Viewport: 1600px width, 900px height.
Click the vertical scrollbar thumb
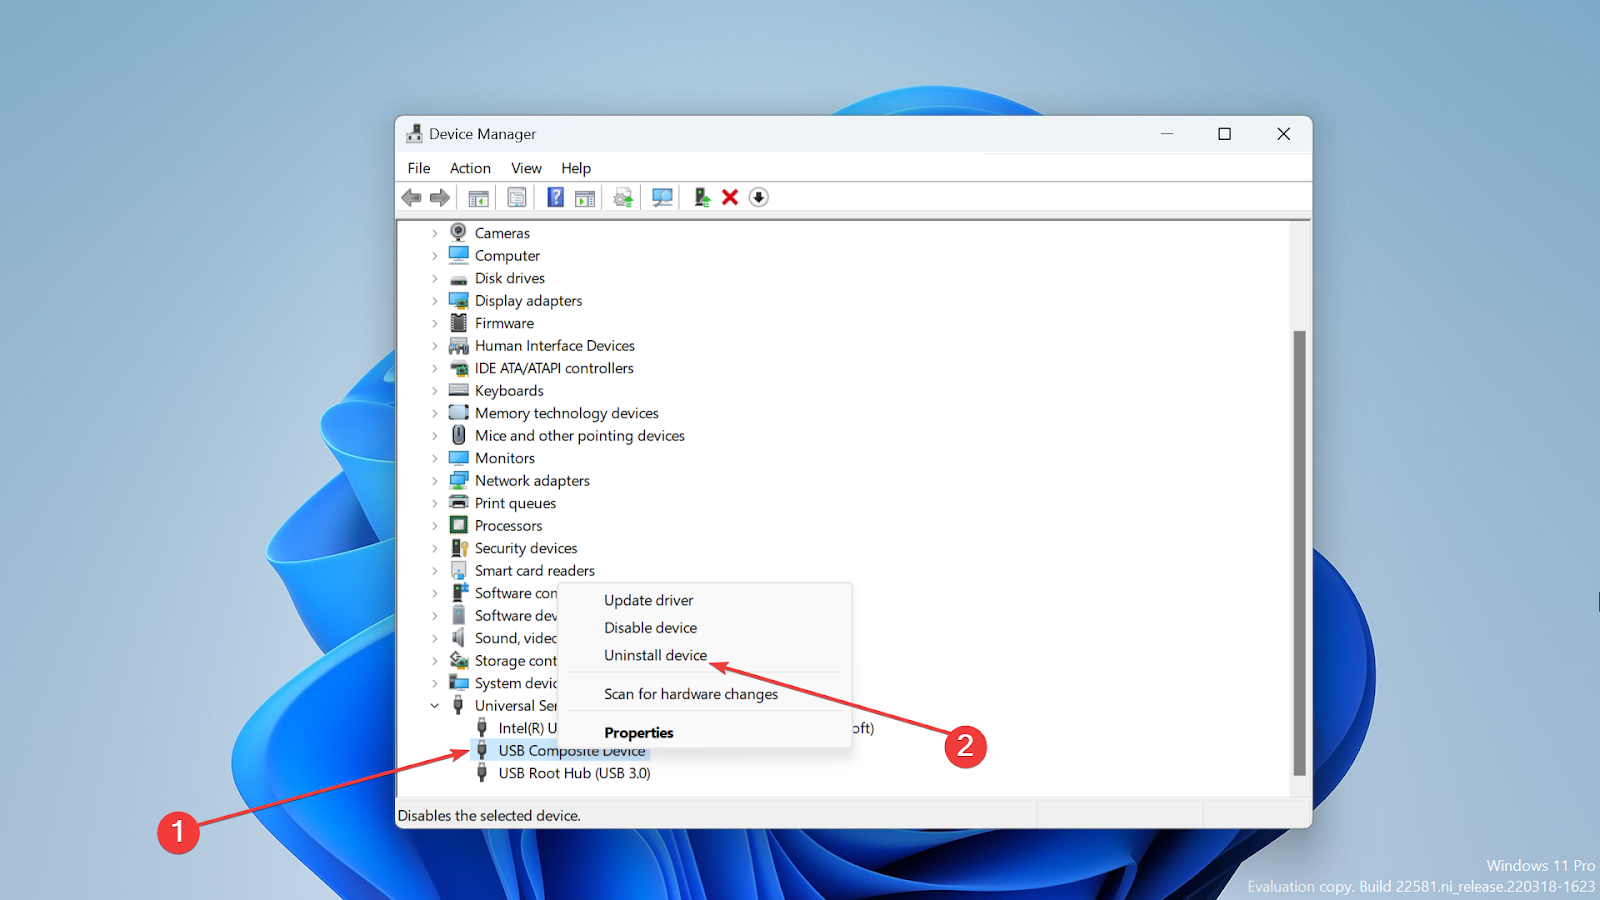tap(1299, 553)
